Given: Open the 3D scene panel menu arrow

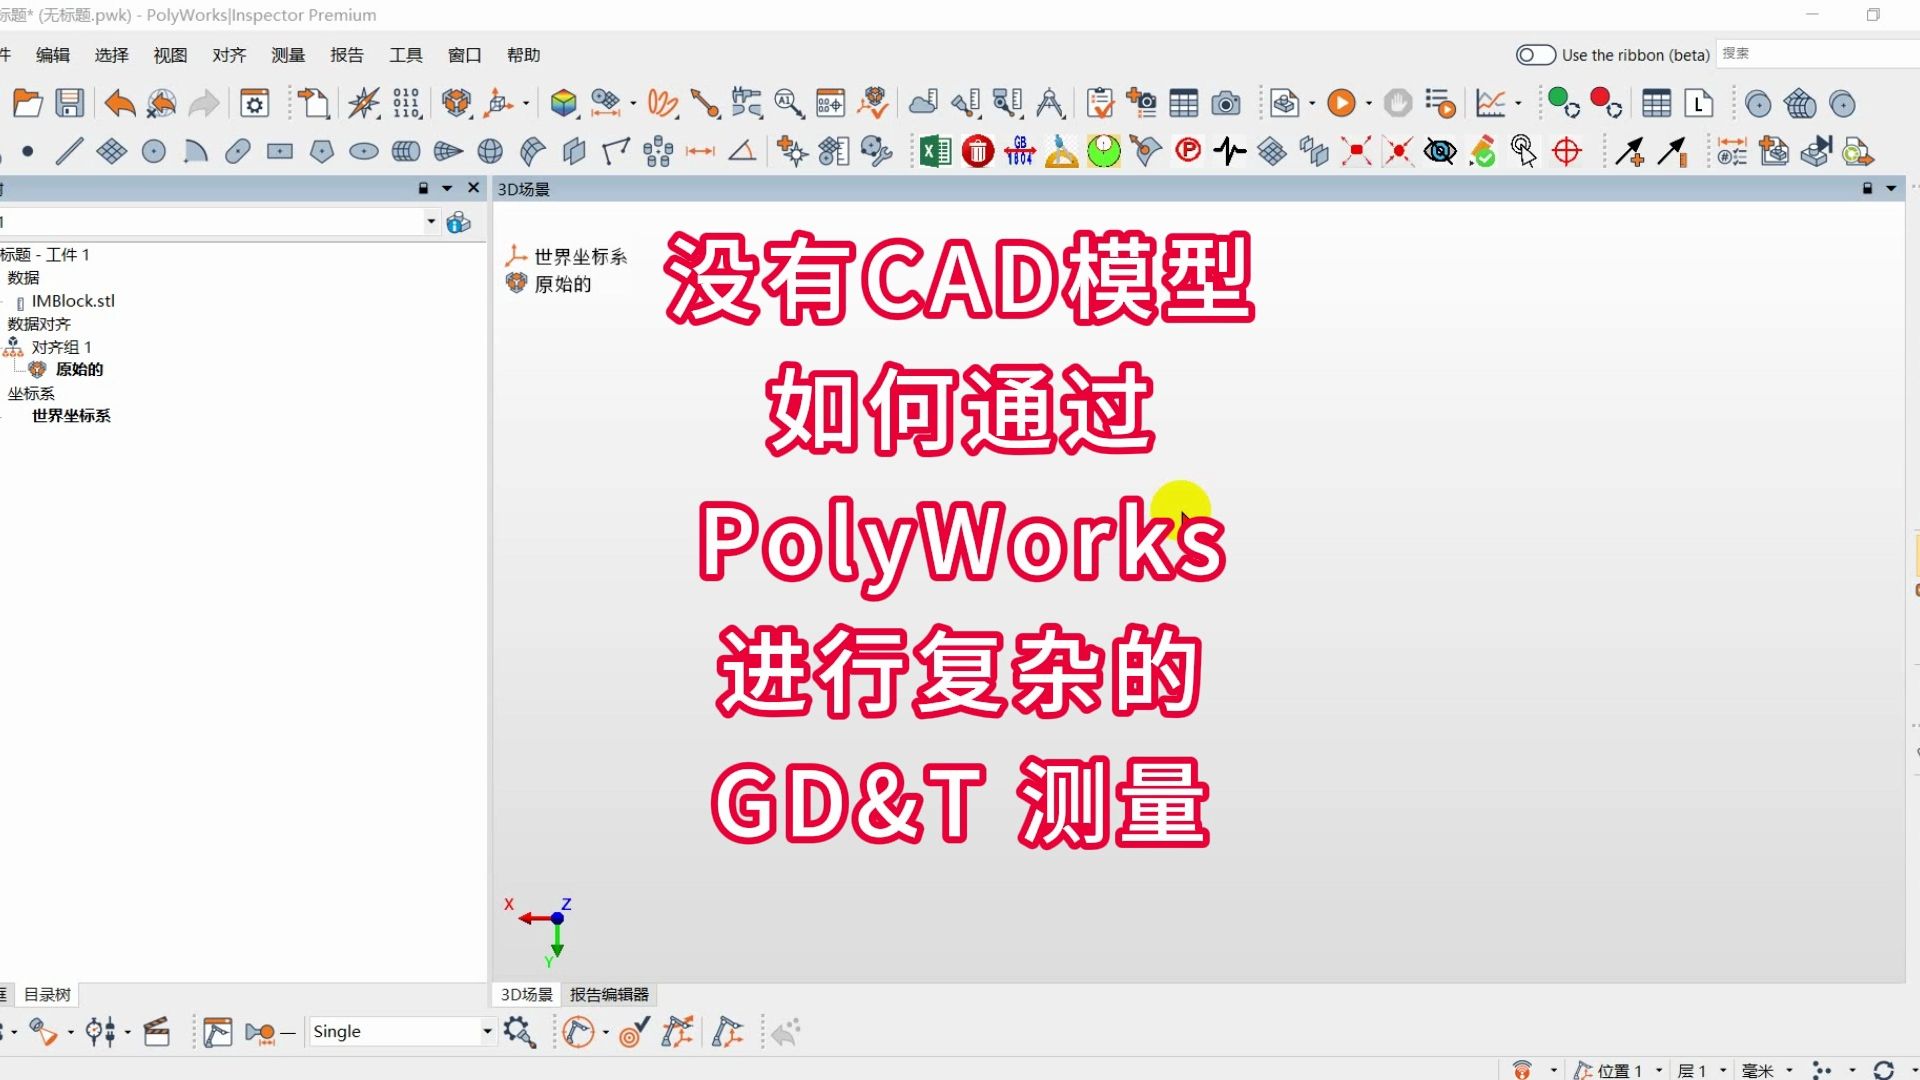Looking at the screenshot, I should pos(1891,188).
